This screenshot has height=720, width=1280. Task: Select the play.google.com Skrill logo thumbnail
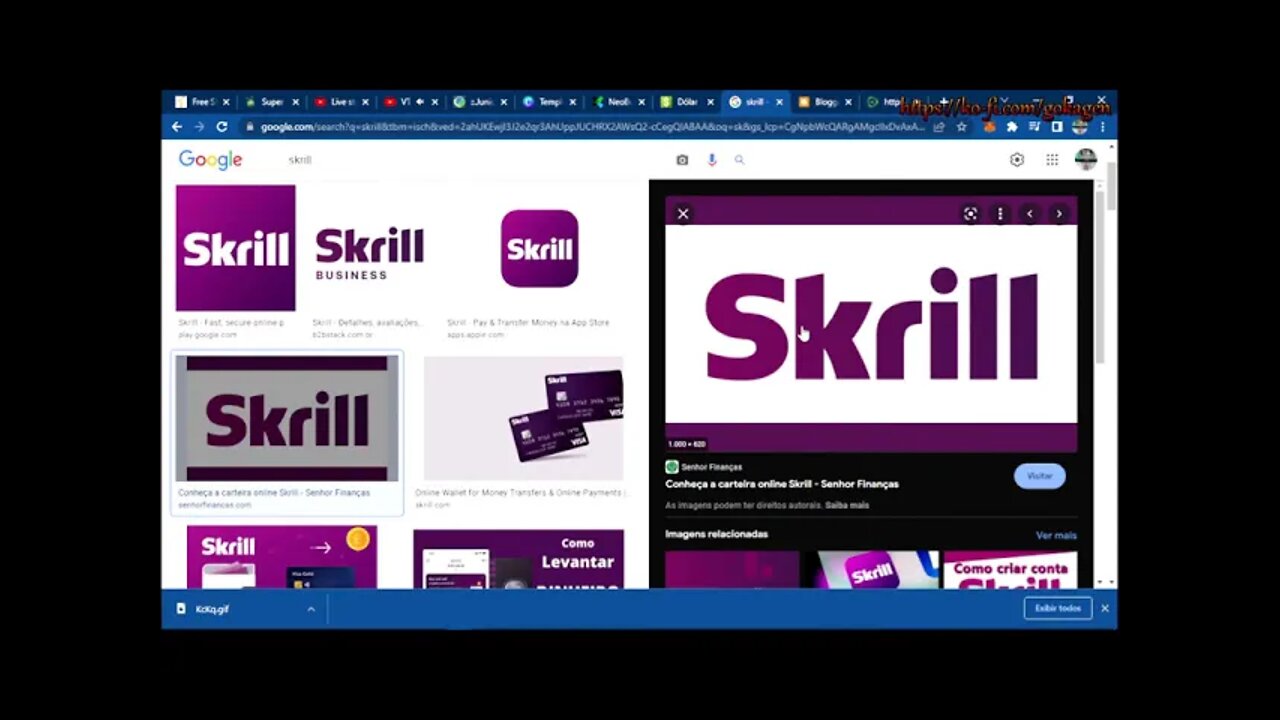click(x=236, y=248)
